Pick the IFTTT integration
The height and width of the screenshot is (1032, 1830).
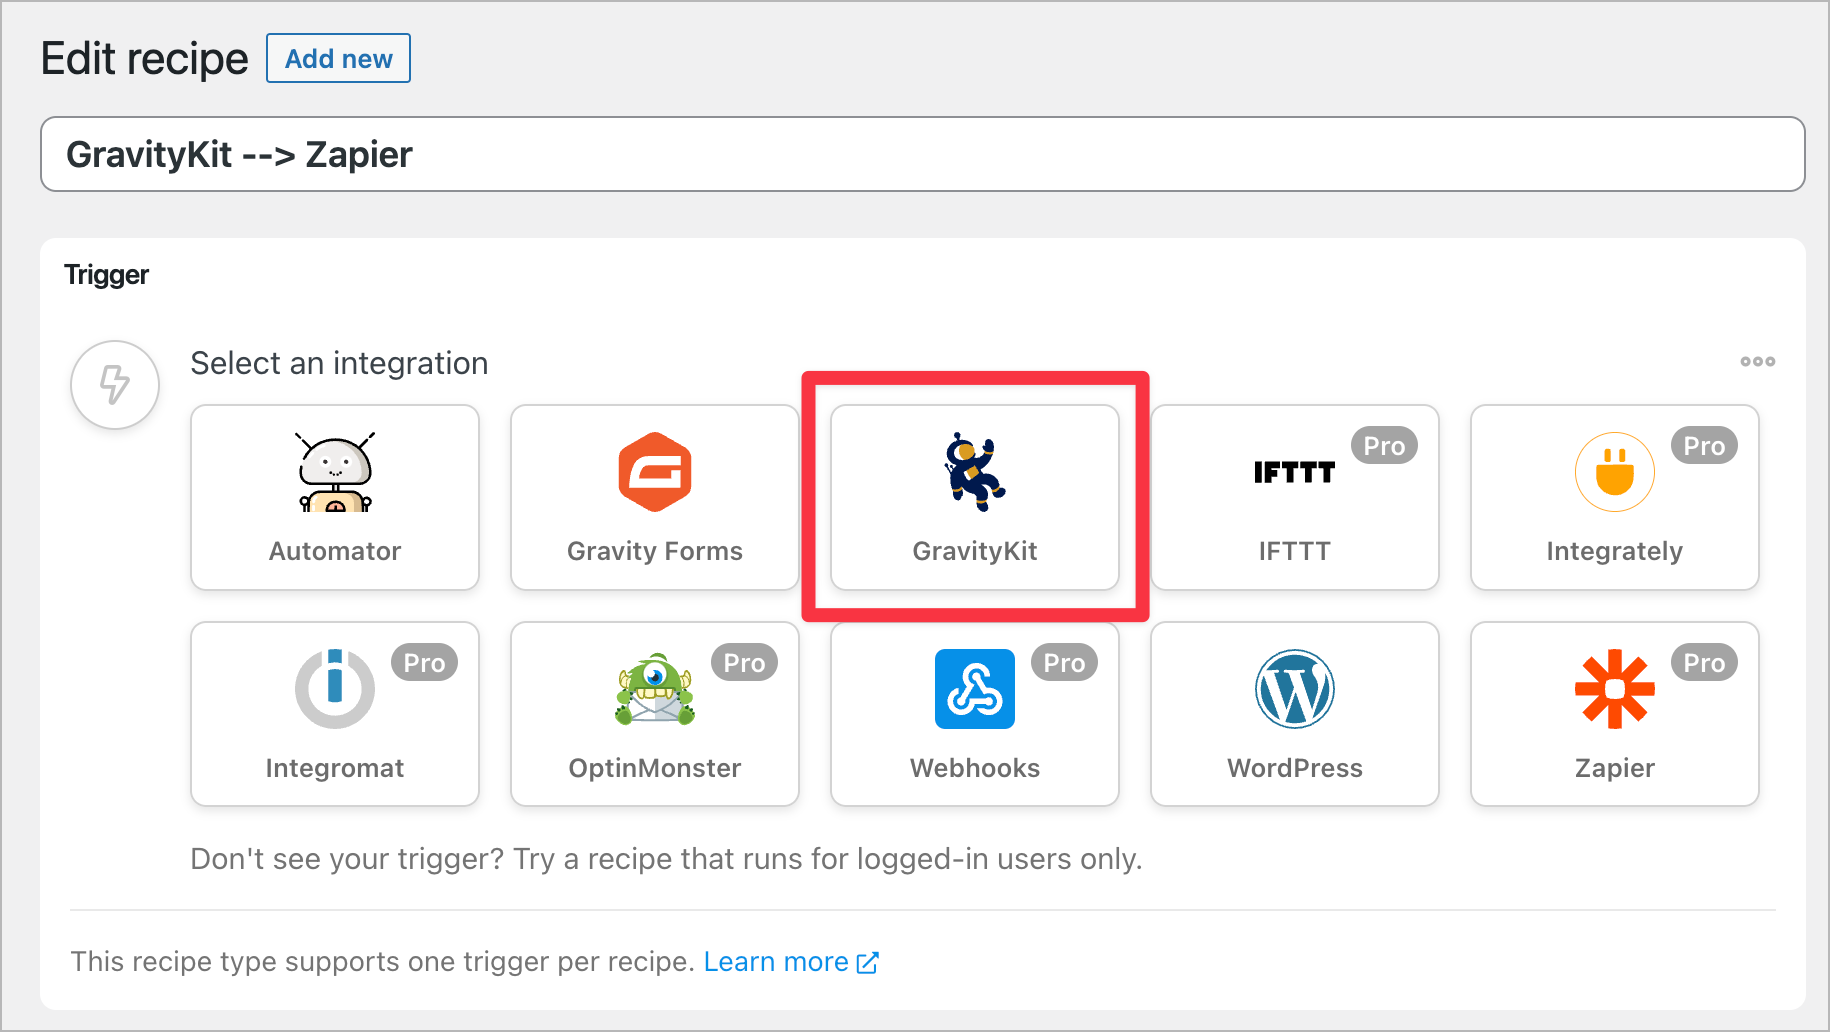[x=1294, y=497]
